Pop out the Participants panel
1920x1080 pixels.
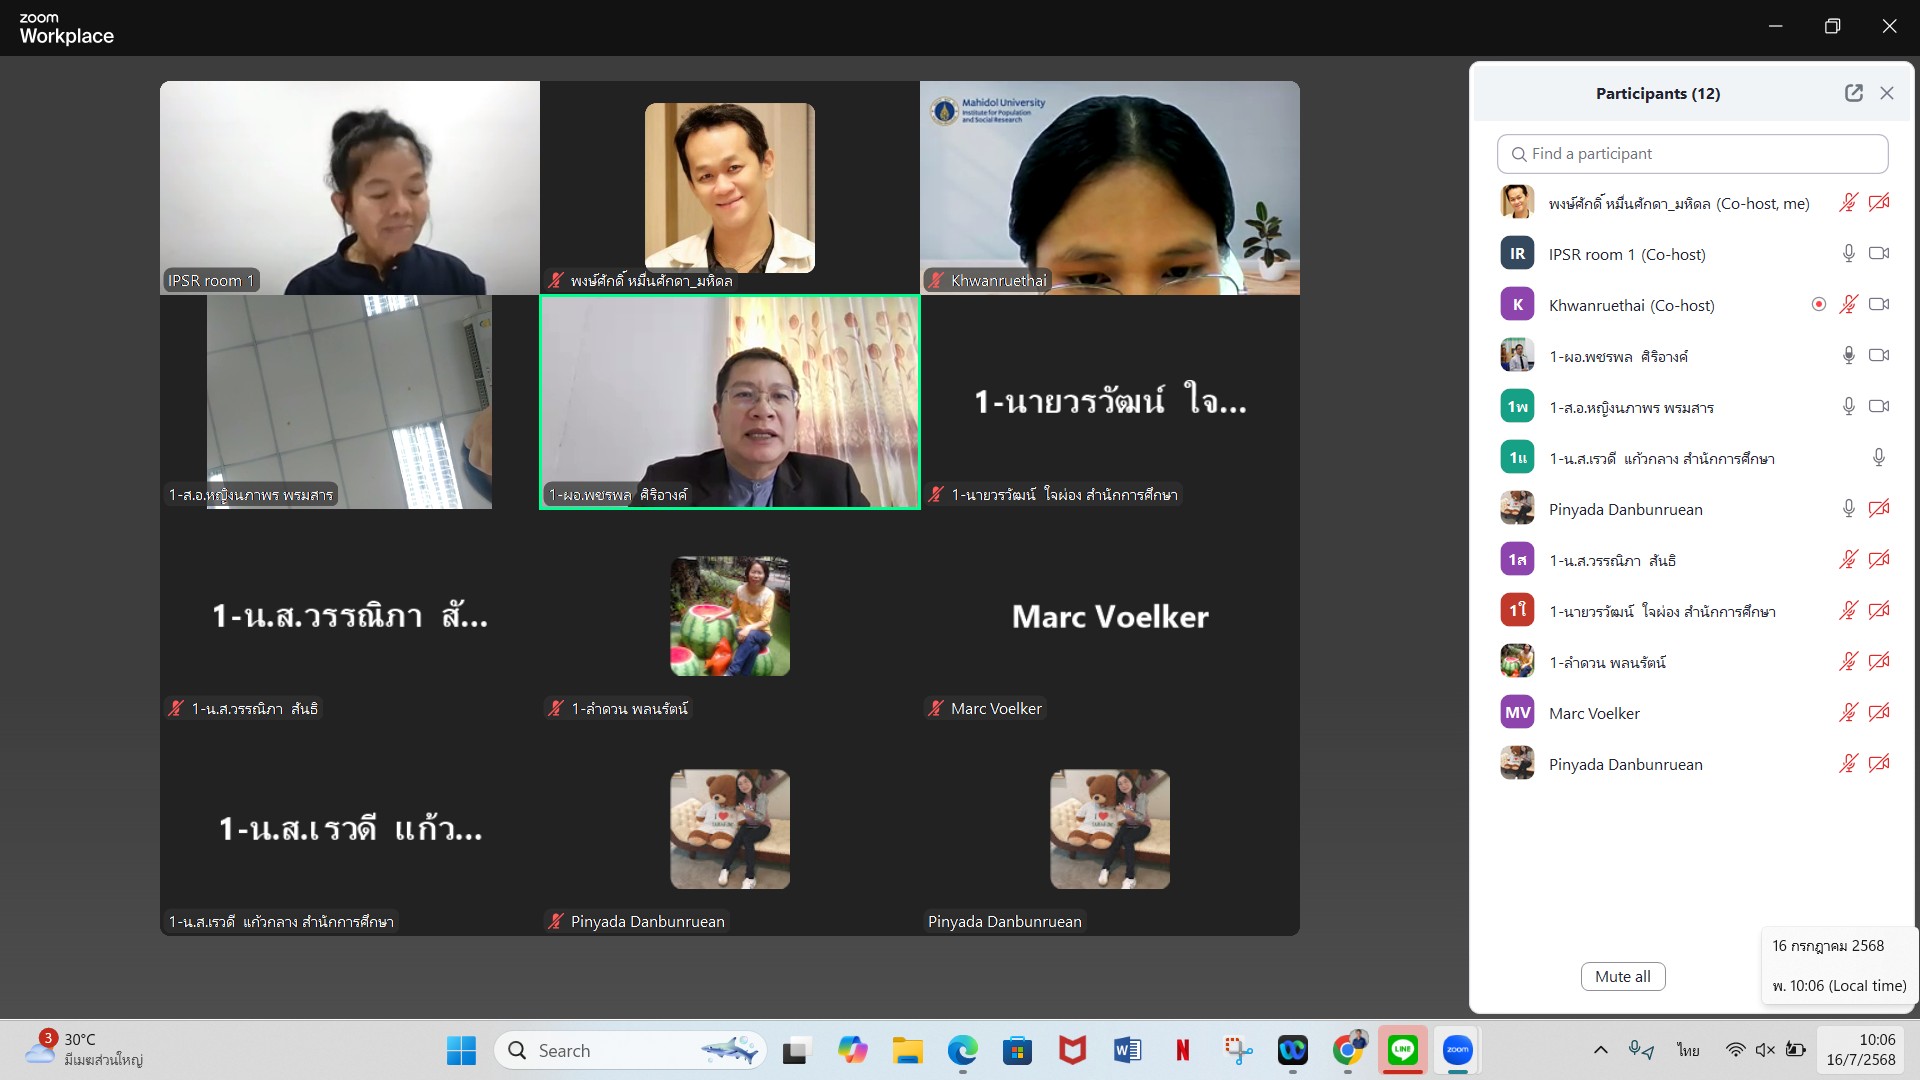point(1853,93)
